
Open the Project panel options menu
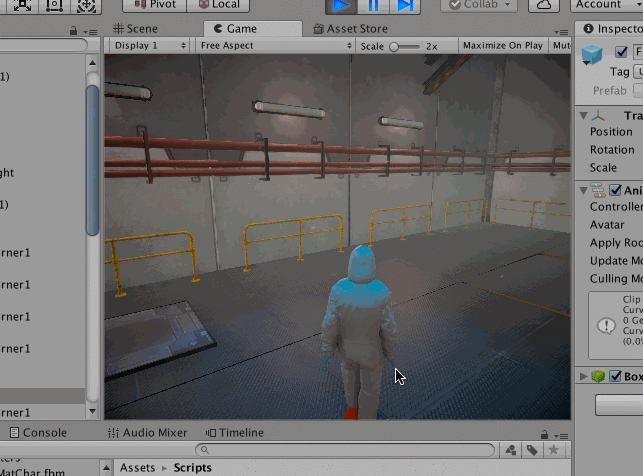(561, 436)
